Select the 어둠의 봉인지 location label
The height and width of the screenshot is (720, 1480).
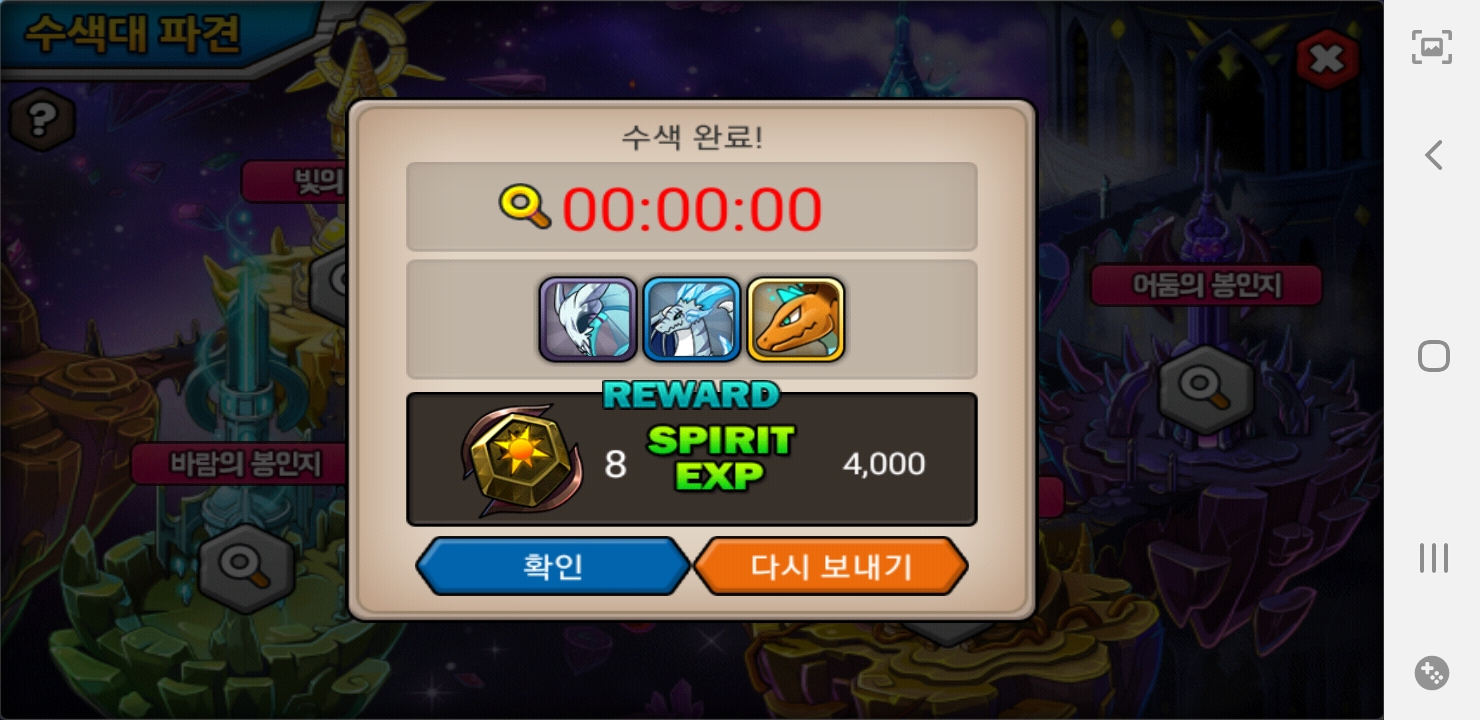pos(1206,286)
